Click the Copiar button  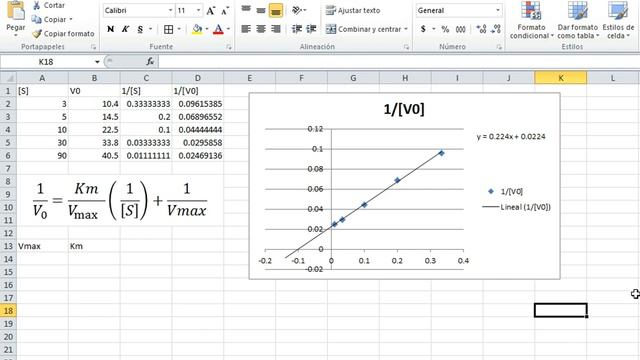49,20
